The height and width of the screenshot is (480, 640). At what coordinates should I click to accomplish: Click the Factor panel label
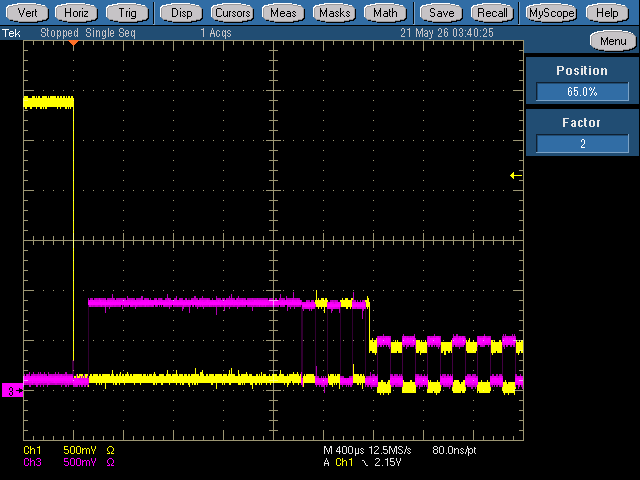(x=582, y=122)
